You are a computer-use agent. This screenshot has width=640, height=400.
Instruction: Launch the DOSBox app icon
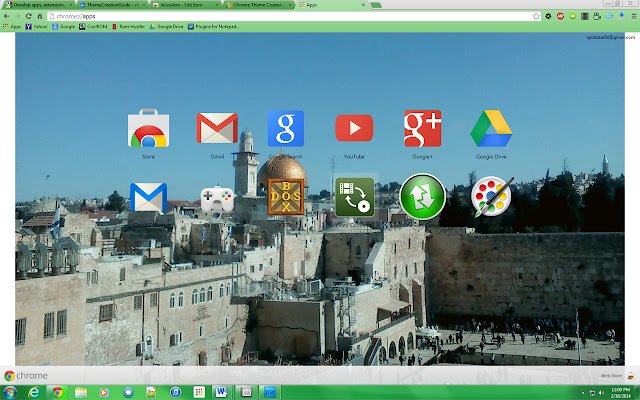pos(286,197)
